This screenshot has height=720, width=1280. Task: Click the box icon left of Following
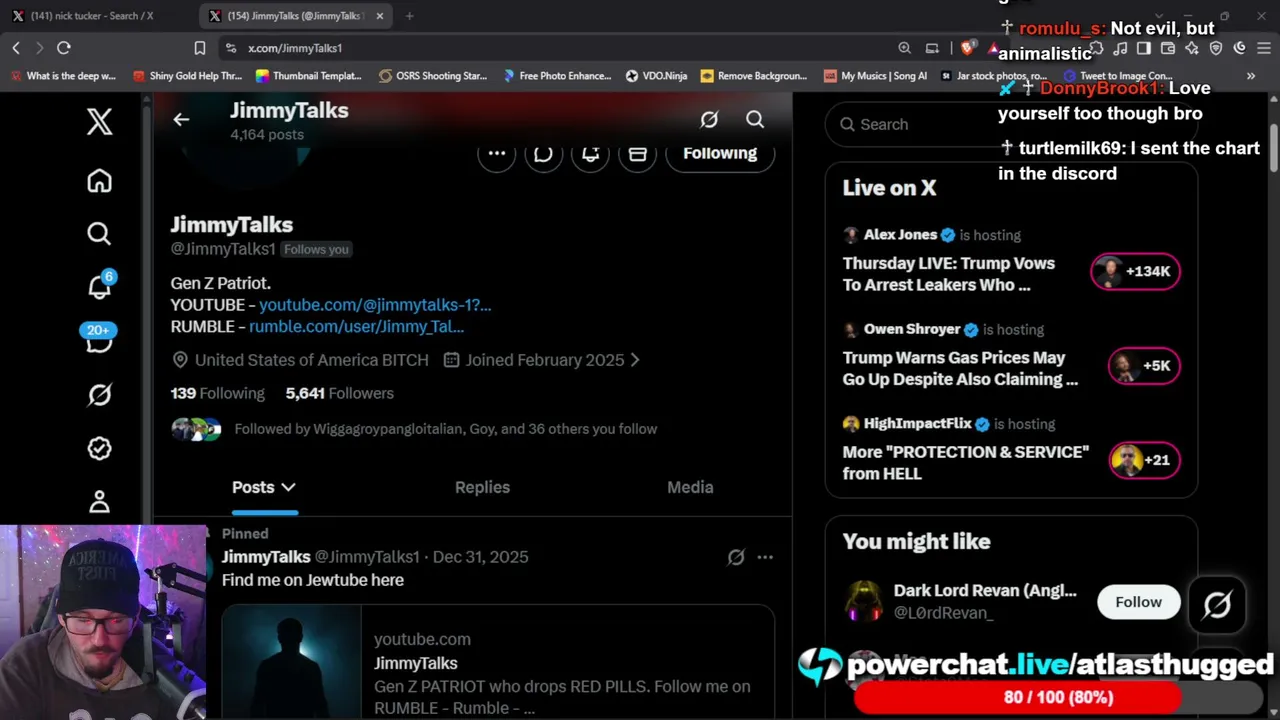637,153
